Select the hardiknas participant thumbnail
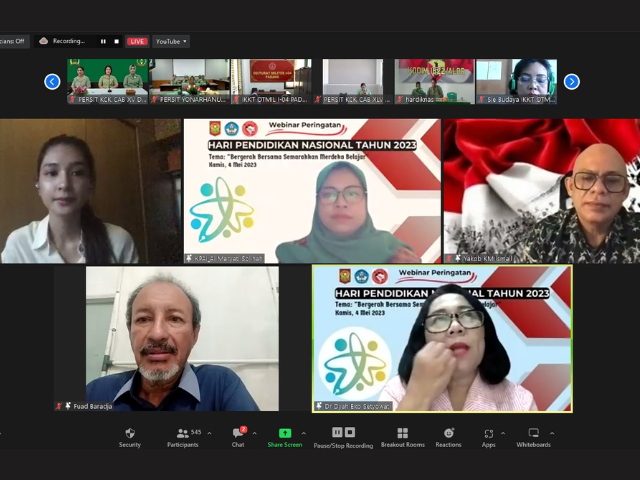 click(x=434, y=81)
